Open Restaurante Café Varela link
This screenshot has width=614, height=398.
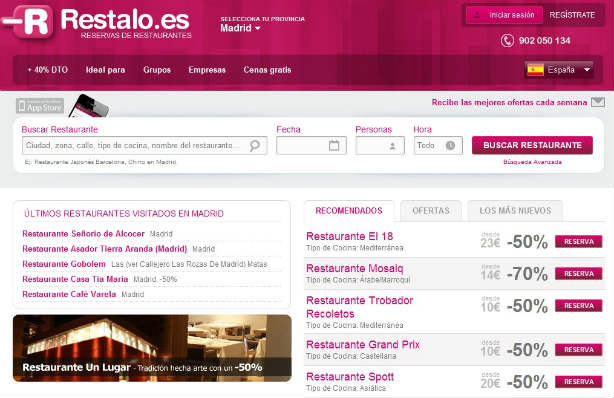pyautogui.click(x=69, y=294)
